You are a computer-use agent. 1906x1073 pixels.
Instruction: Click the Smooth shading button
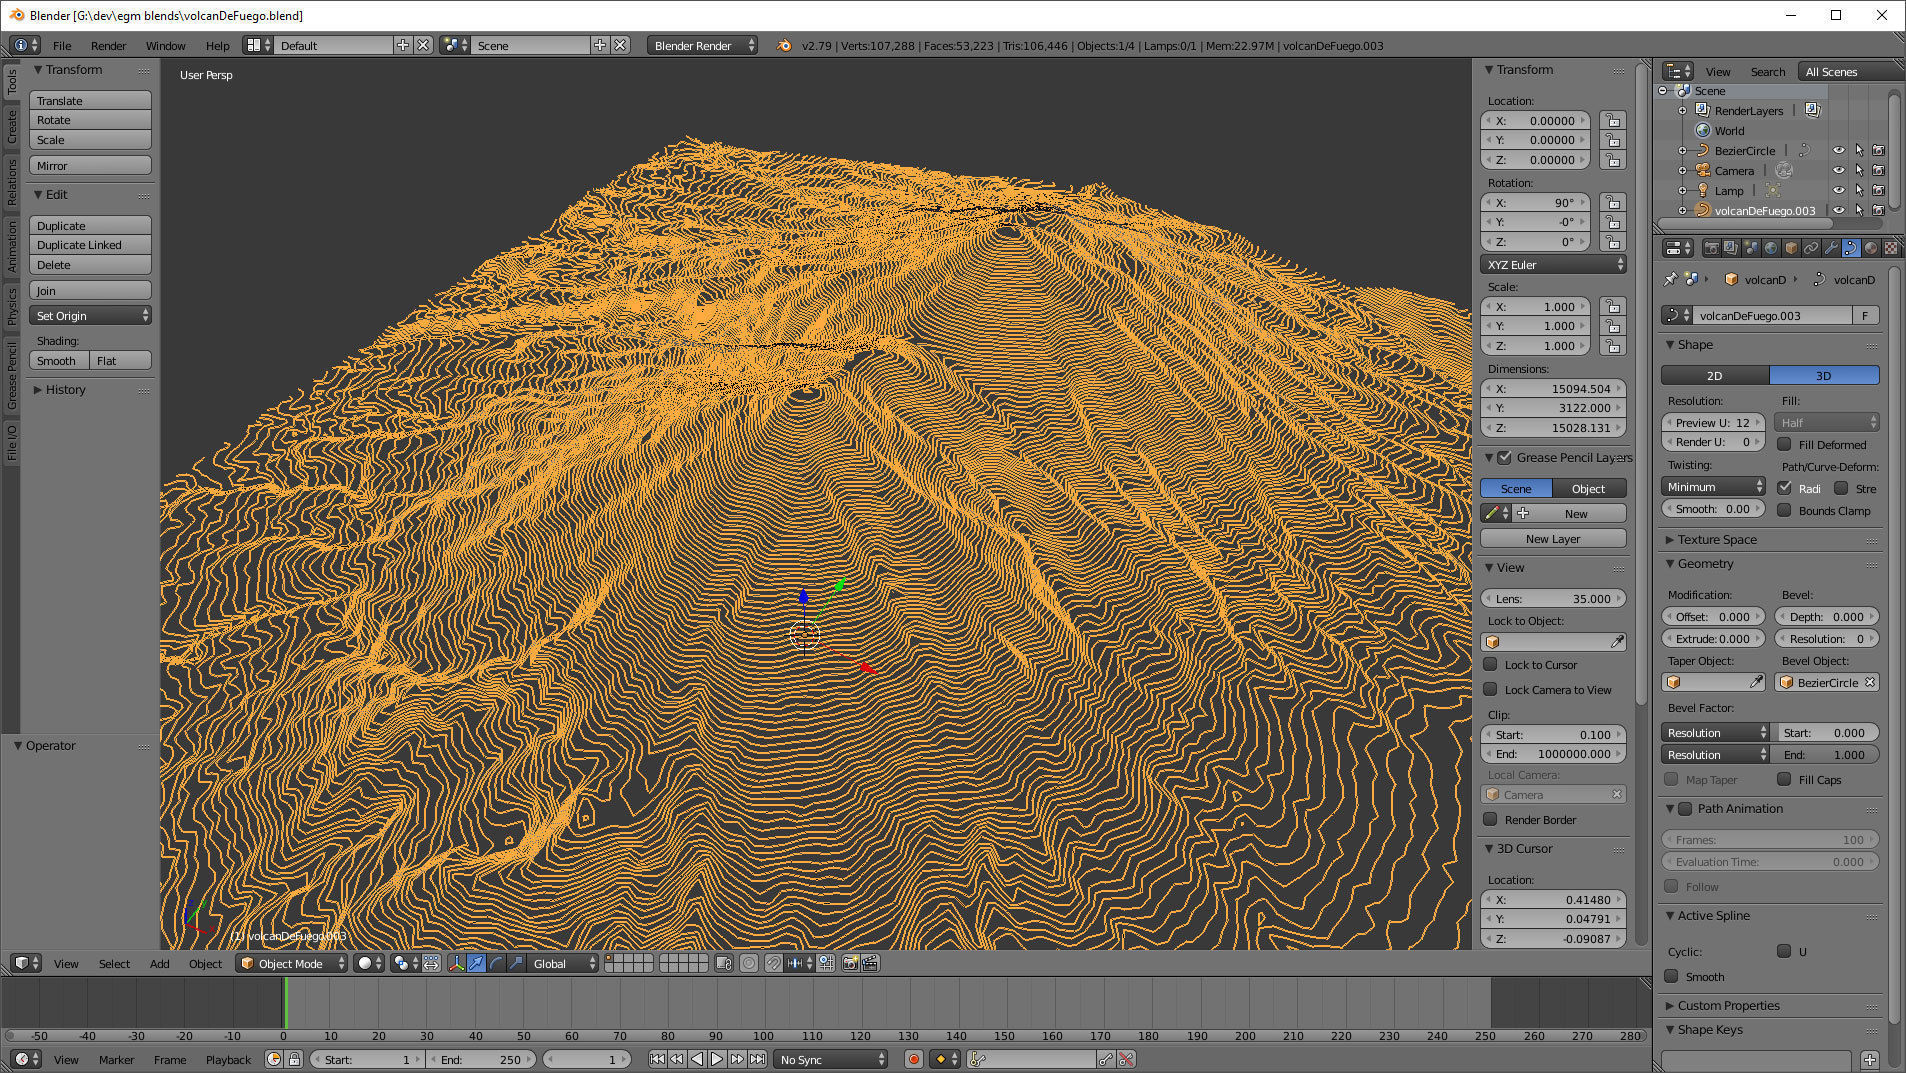[59, 360]
